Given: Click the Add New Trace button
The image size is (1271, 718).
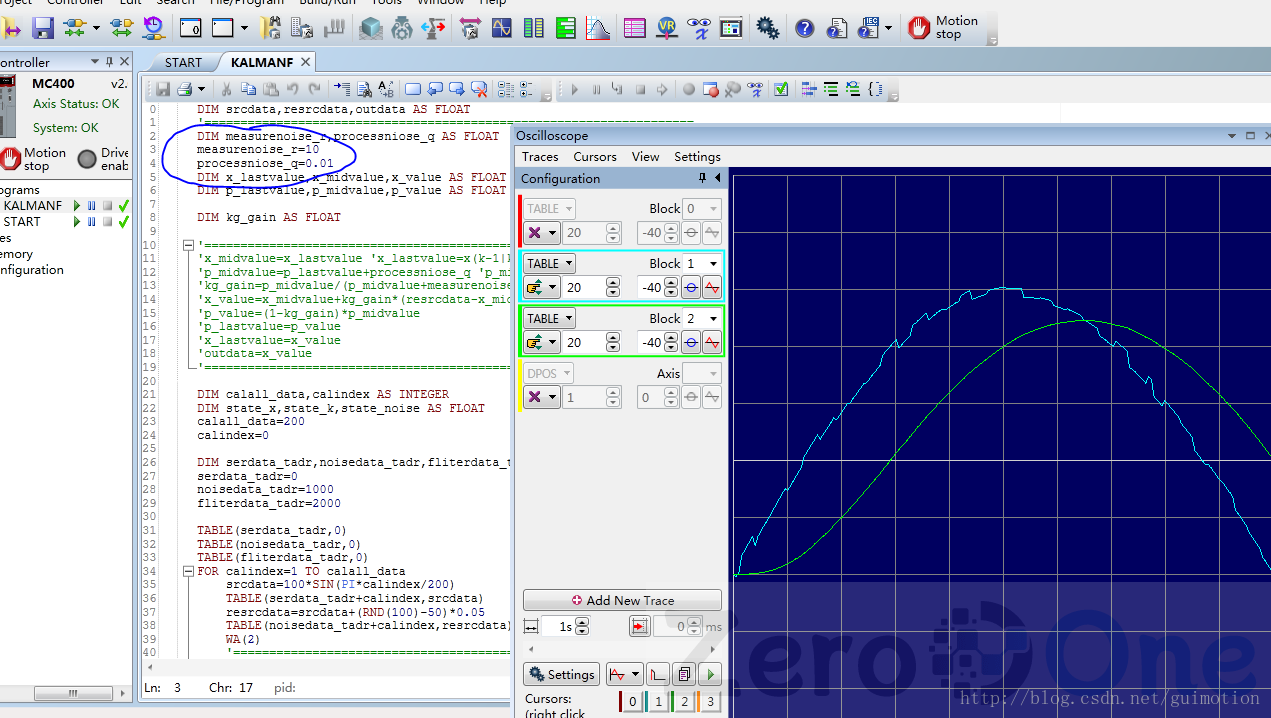Looking at the screenshot, I should tap(622, 600).
